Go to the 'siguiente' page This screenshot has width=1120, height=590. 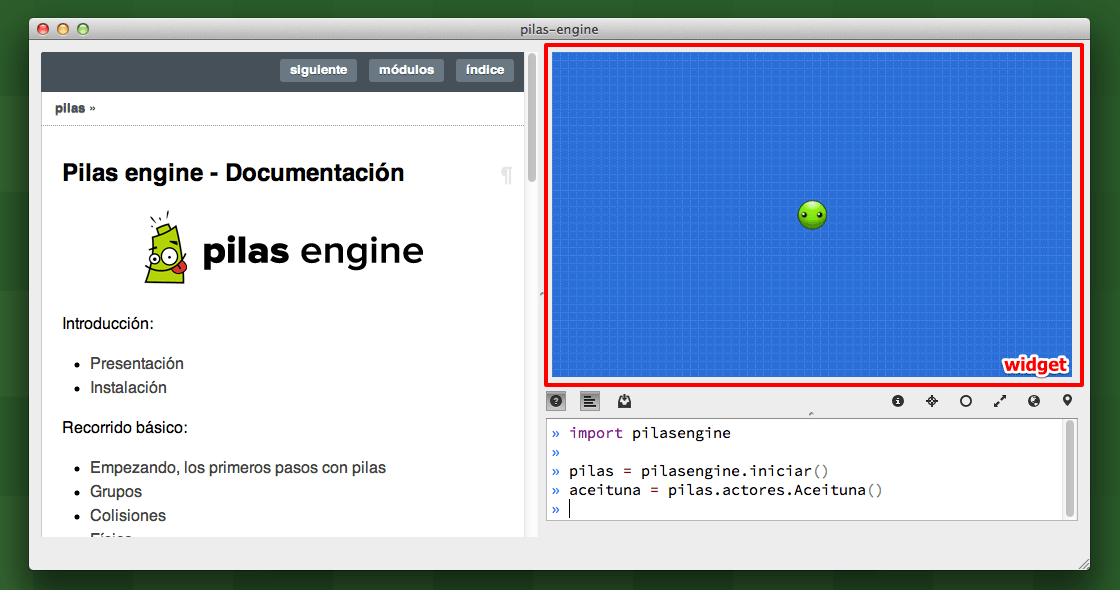point(319,70)
